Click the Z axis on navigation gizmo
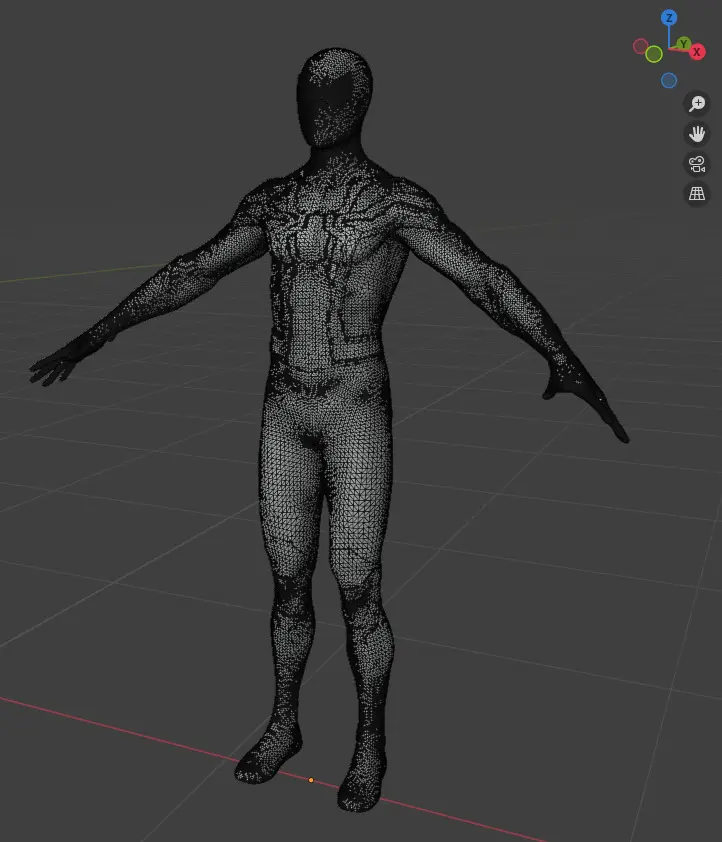722x842 pixels. click(x=669, y=18)
